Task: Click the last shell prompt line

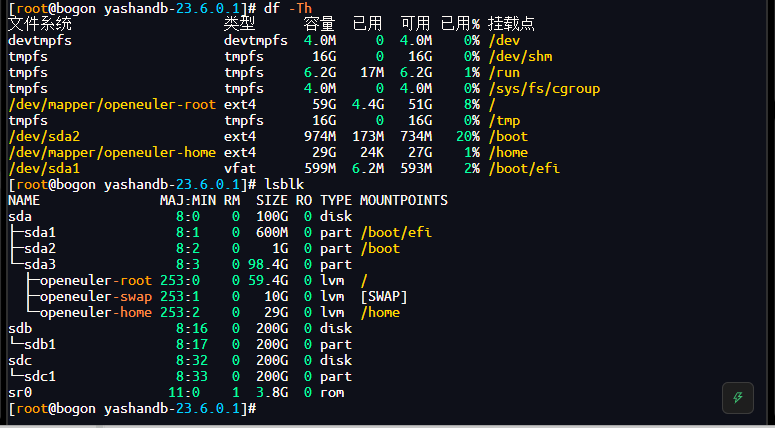Action: (x=132, y=409)
